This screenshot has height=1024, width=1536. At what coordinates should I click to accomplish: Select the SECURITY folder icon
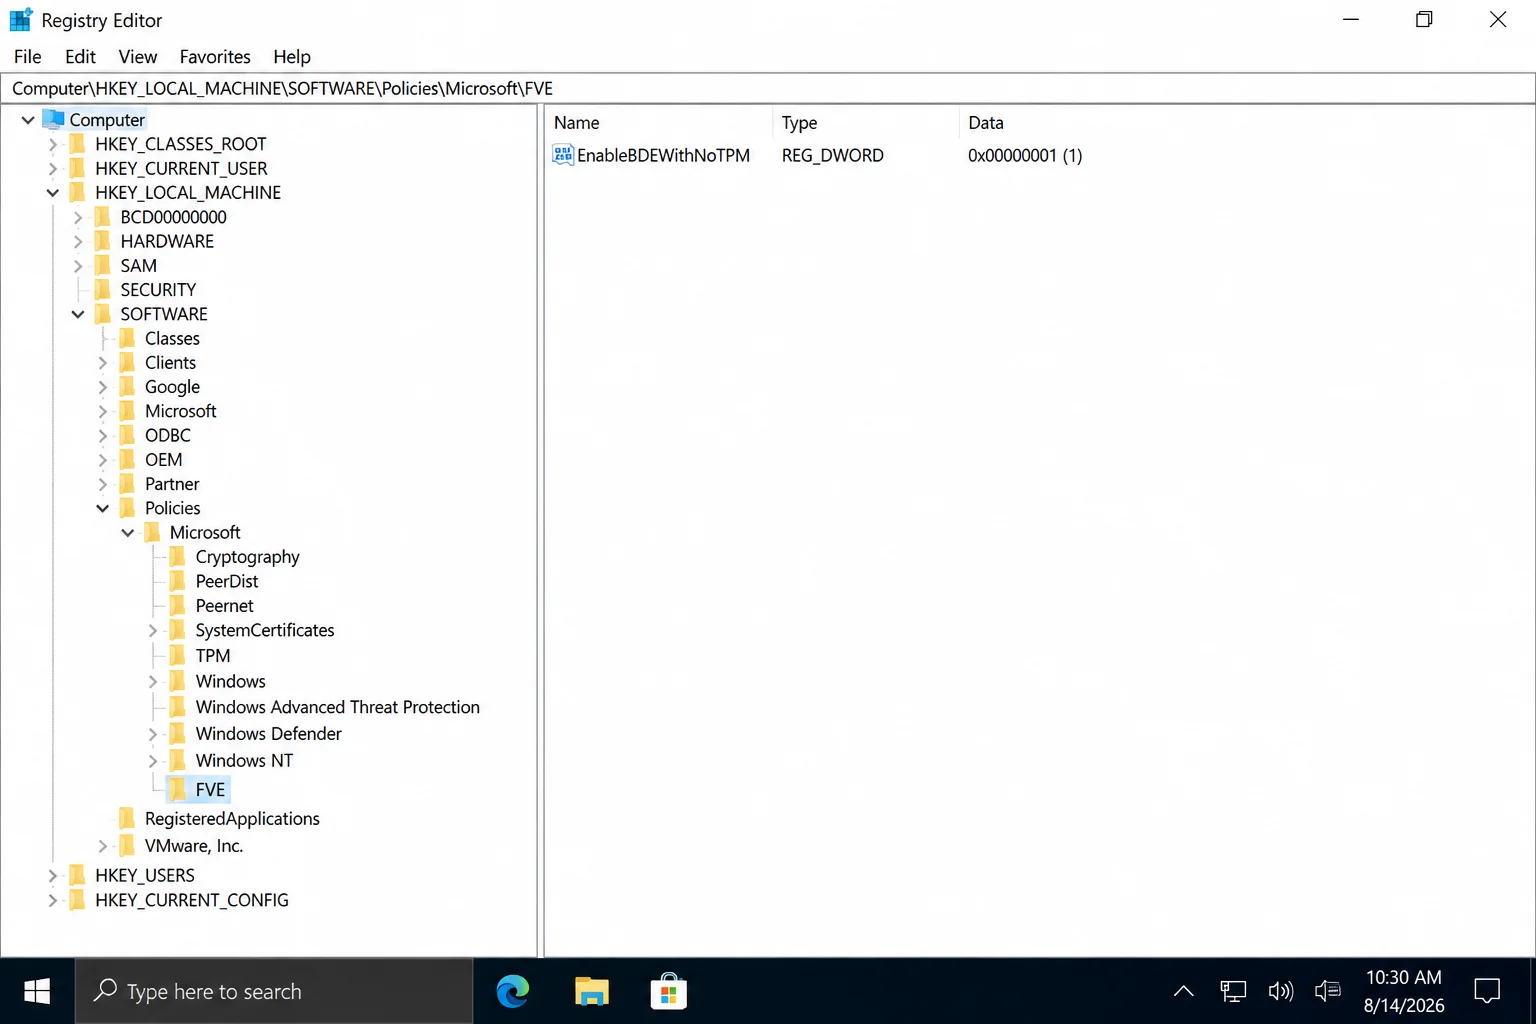pyautogui.click(x=102, y=290)
